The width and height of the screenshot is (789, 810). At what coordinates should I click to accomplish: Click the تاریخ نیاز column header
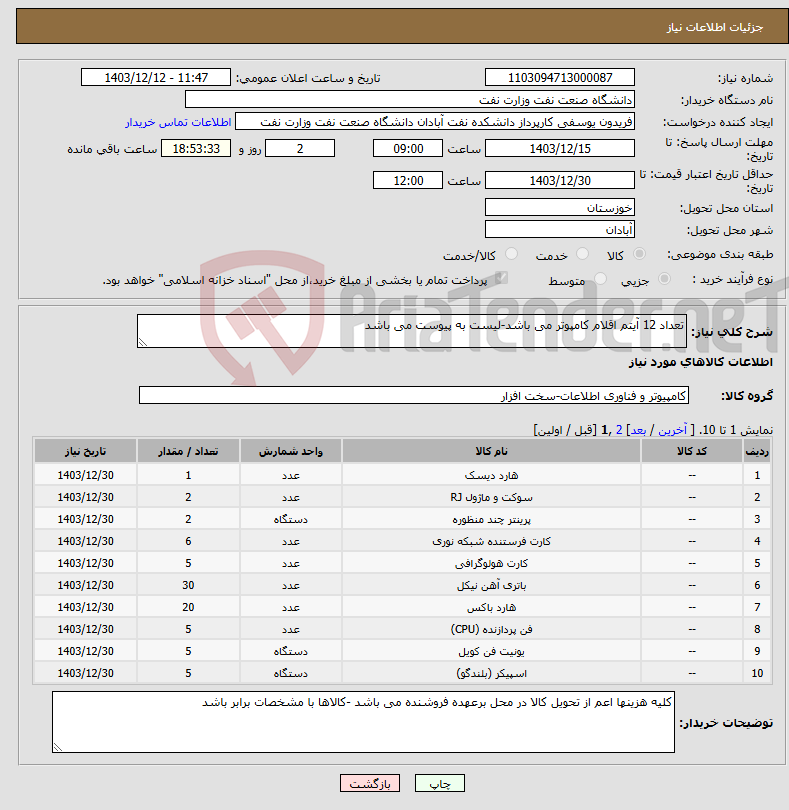coord(85,451)
